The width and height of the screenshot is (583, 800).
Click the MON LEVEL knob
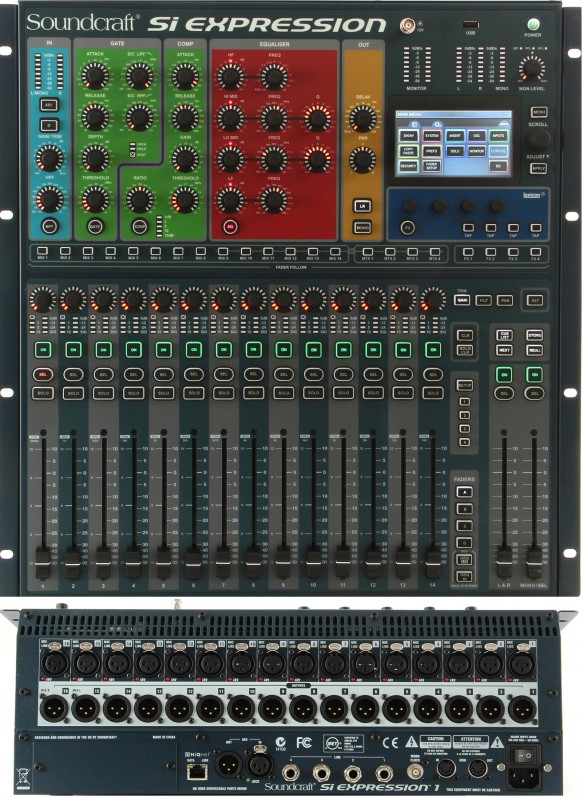point(531,68)
